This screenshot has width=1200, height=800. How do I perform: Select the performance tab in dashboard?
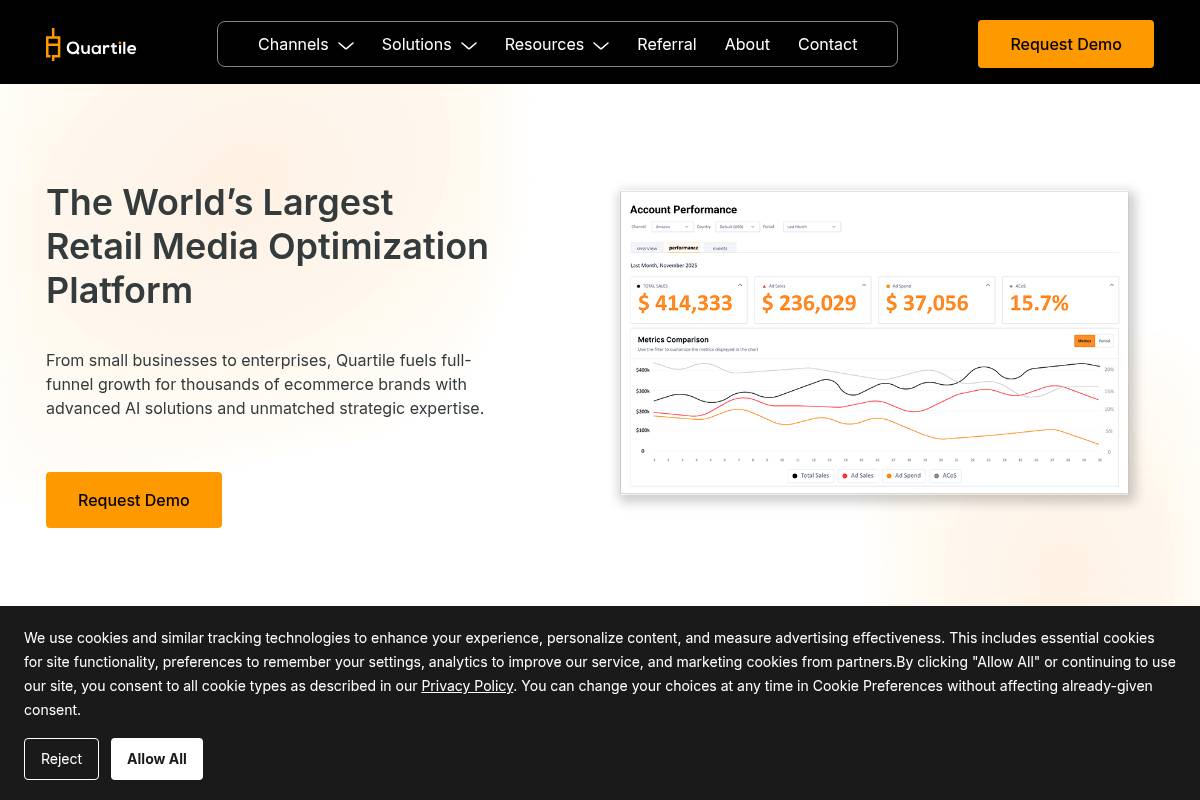684,248
